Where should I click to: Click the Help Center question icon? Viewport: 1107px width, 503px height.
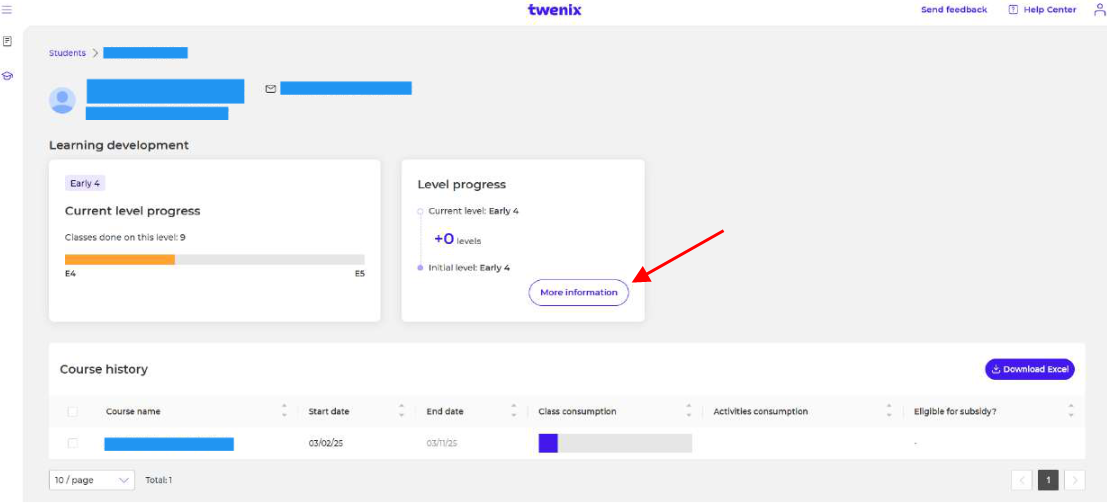pos(1013,10)
